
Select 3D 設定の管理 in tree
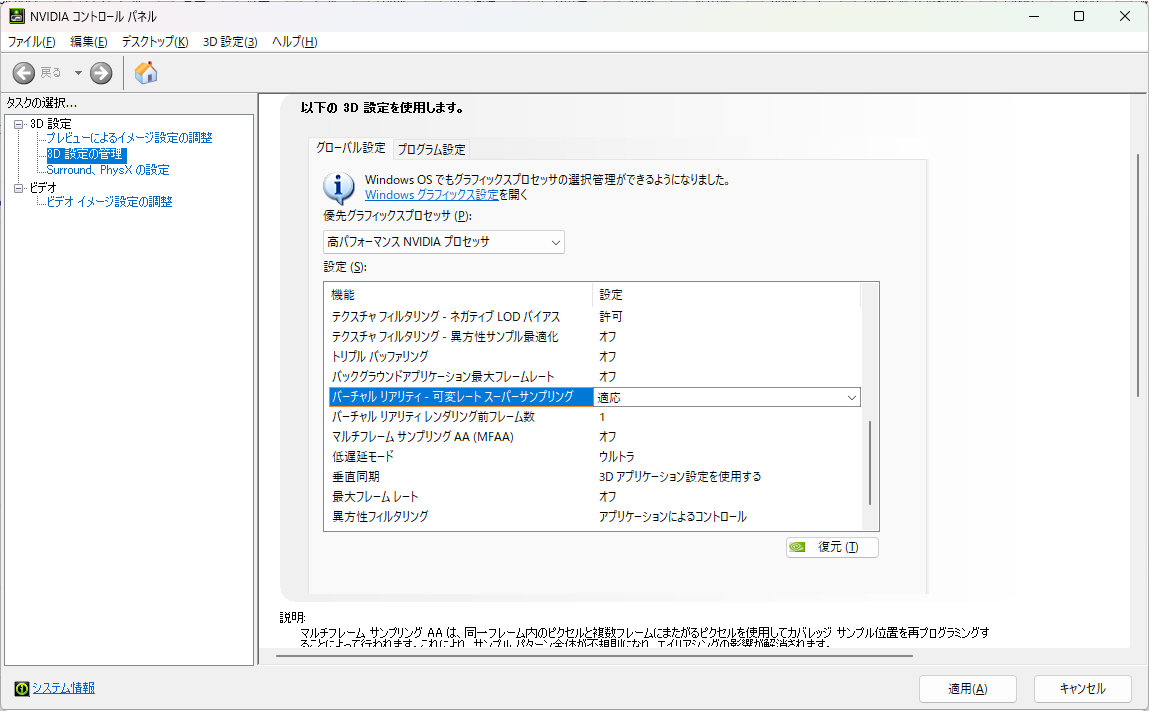click(86, 154)
